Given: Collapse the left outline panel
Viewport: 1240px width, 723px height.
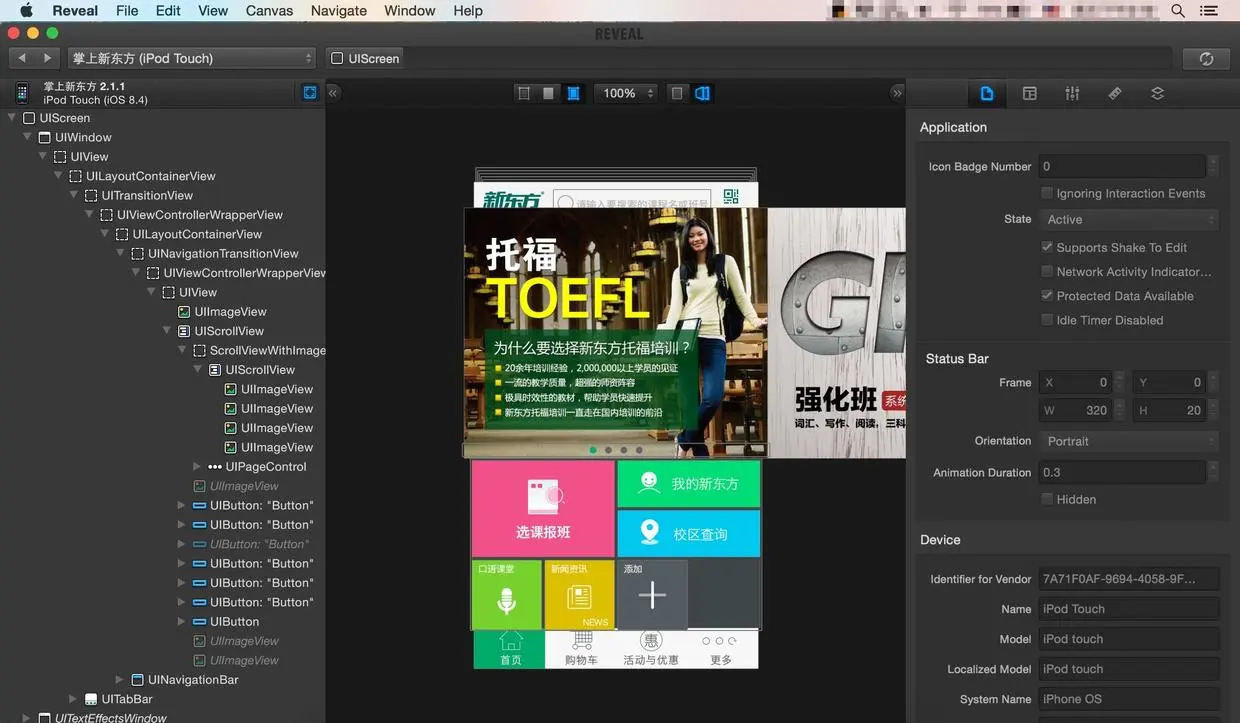Looking at the screenshot, I should [x=334, y=92].
